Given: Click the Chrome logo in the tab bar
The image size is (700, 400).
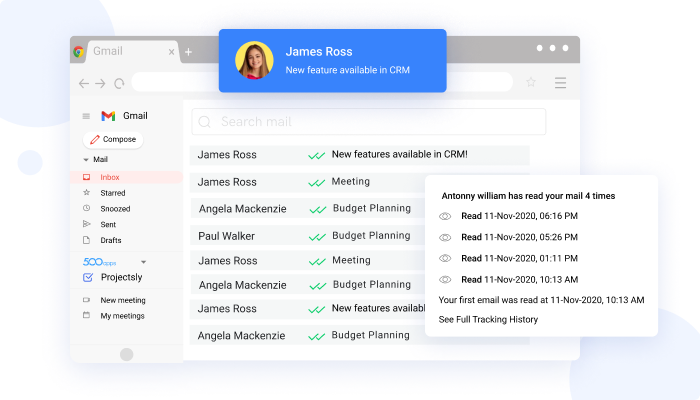Looking at the screenshot, I should pos(79,52).
